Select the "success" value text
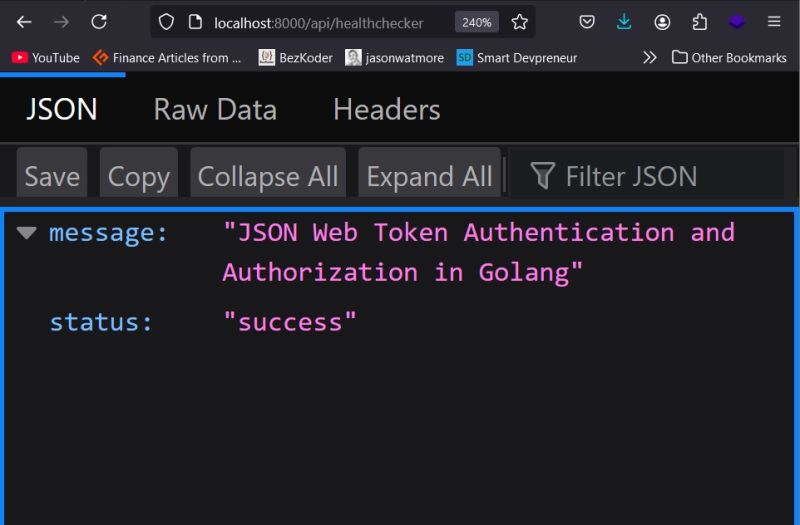The image size is (800, 525). [290, 322]
